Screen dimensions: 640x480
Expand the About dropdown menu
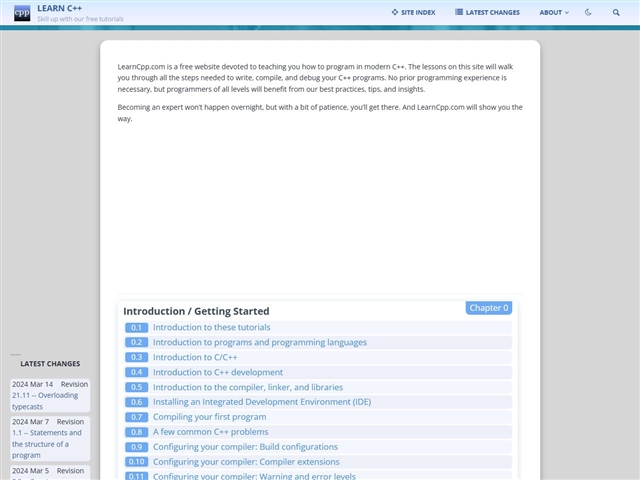[554, 12]
